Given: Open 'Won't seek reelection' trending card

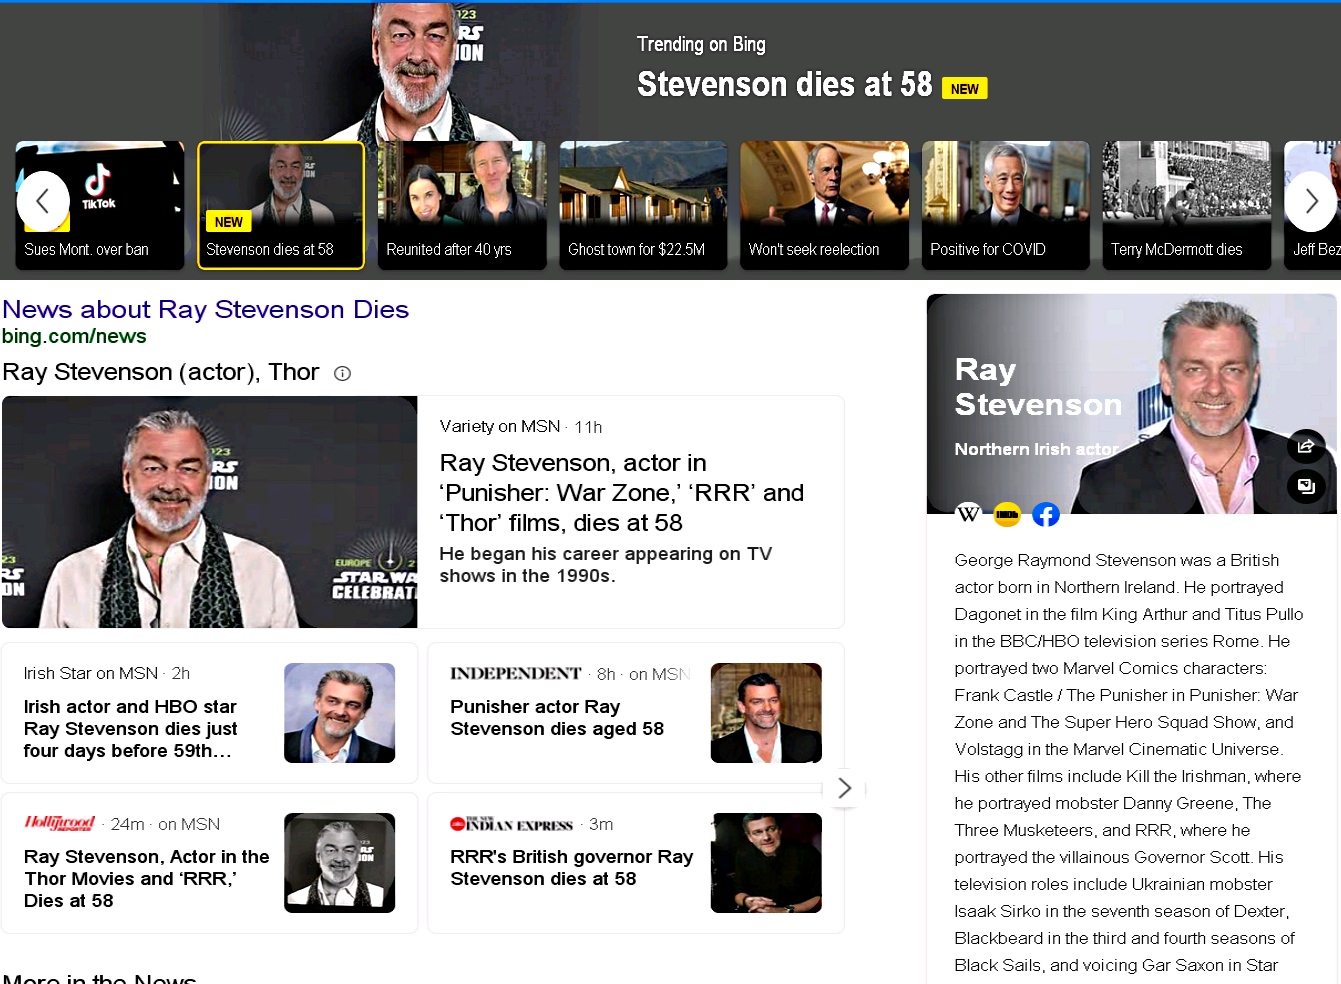Looking at the screenshot, I should tap(825, 205).
